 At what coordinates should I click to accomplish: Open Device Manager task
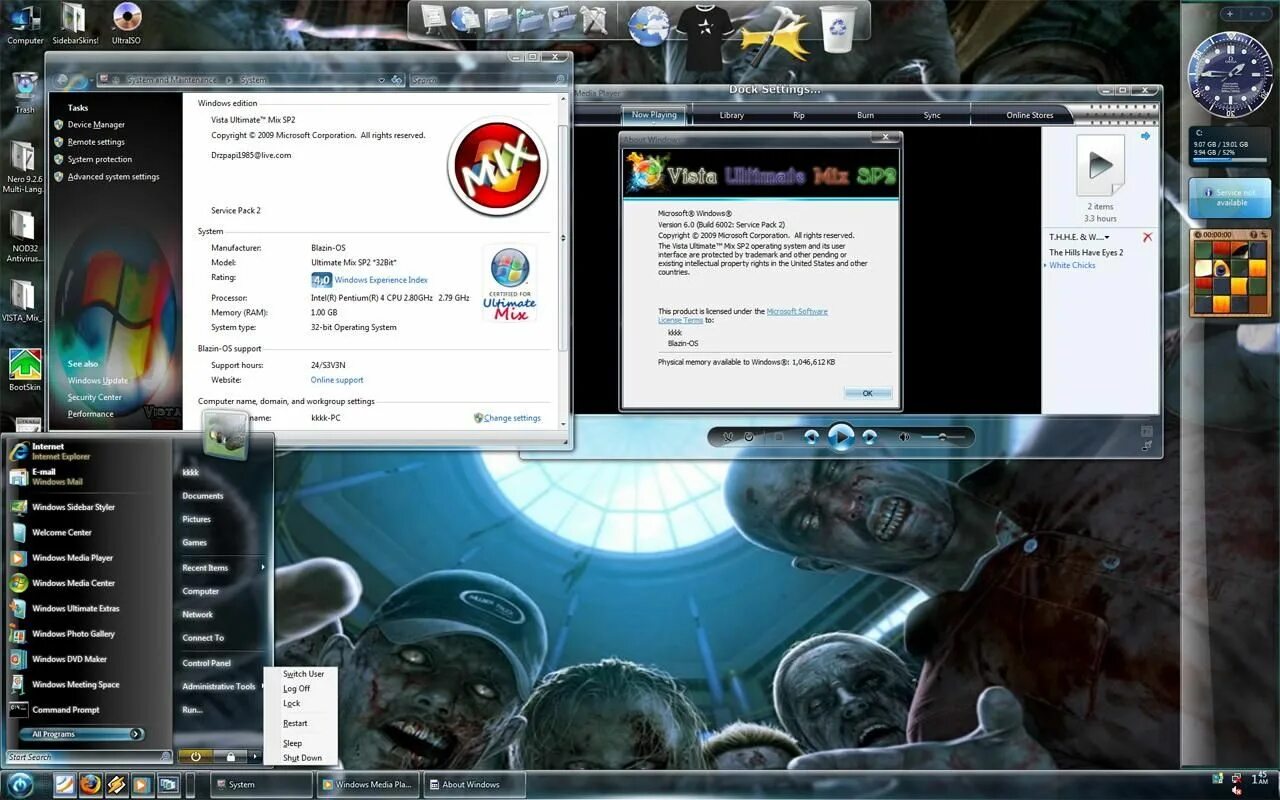(x=96, y=125)
